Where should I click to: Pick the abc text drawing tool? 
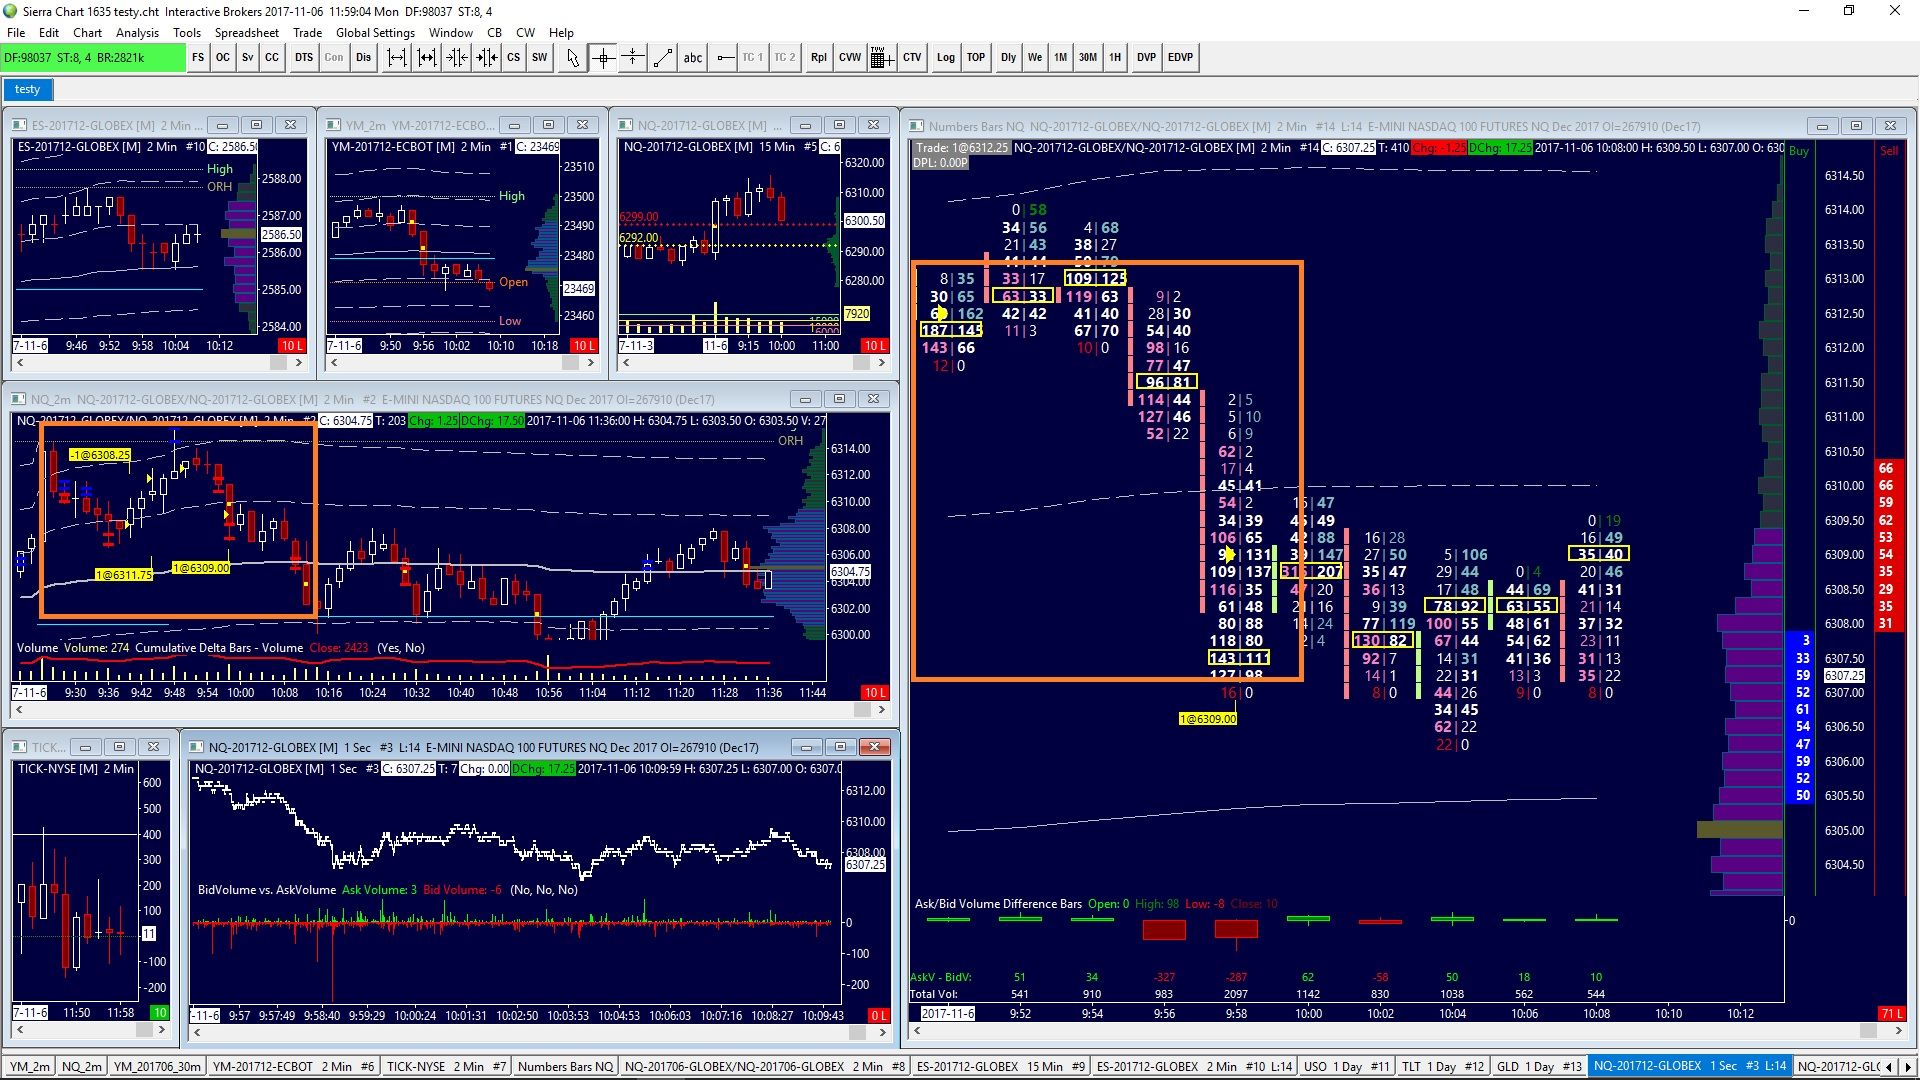693,58
